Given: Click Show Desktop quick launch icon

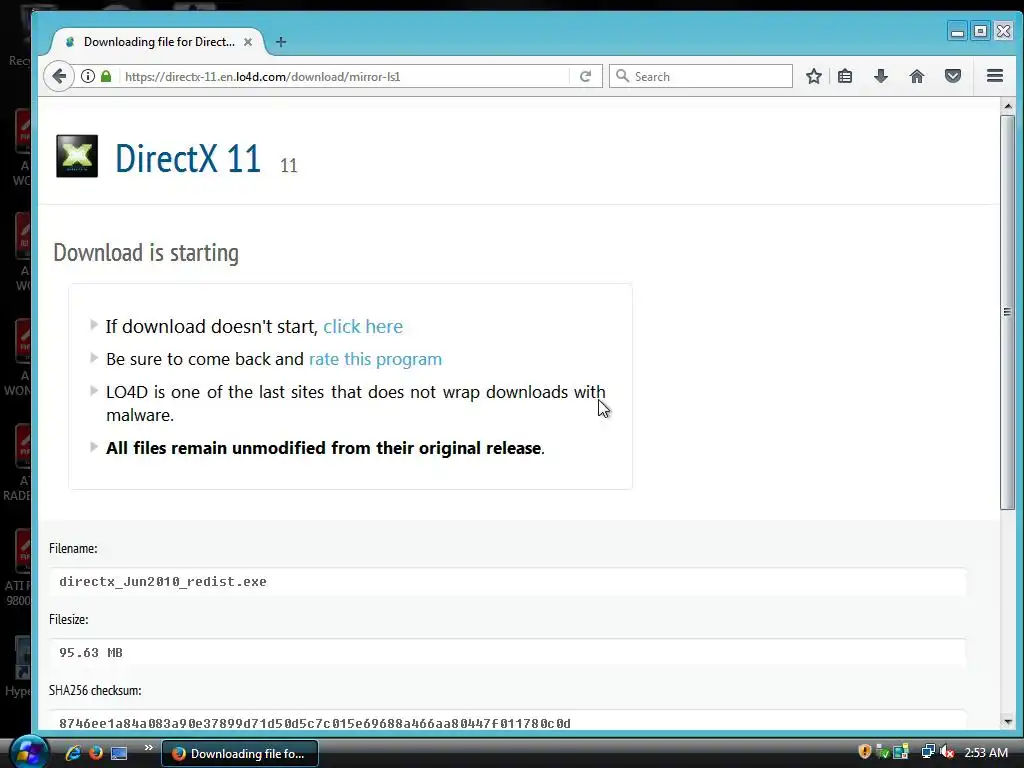Looking at the screenshot, I should click(119, 754).
